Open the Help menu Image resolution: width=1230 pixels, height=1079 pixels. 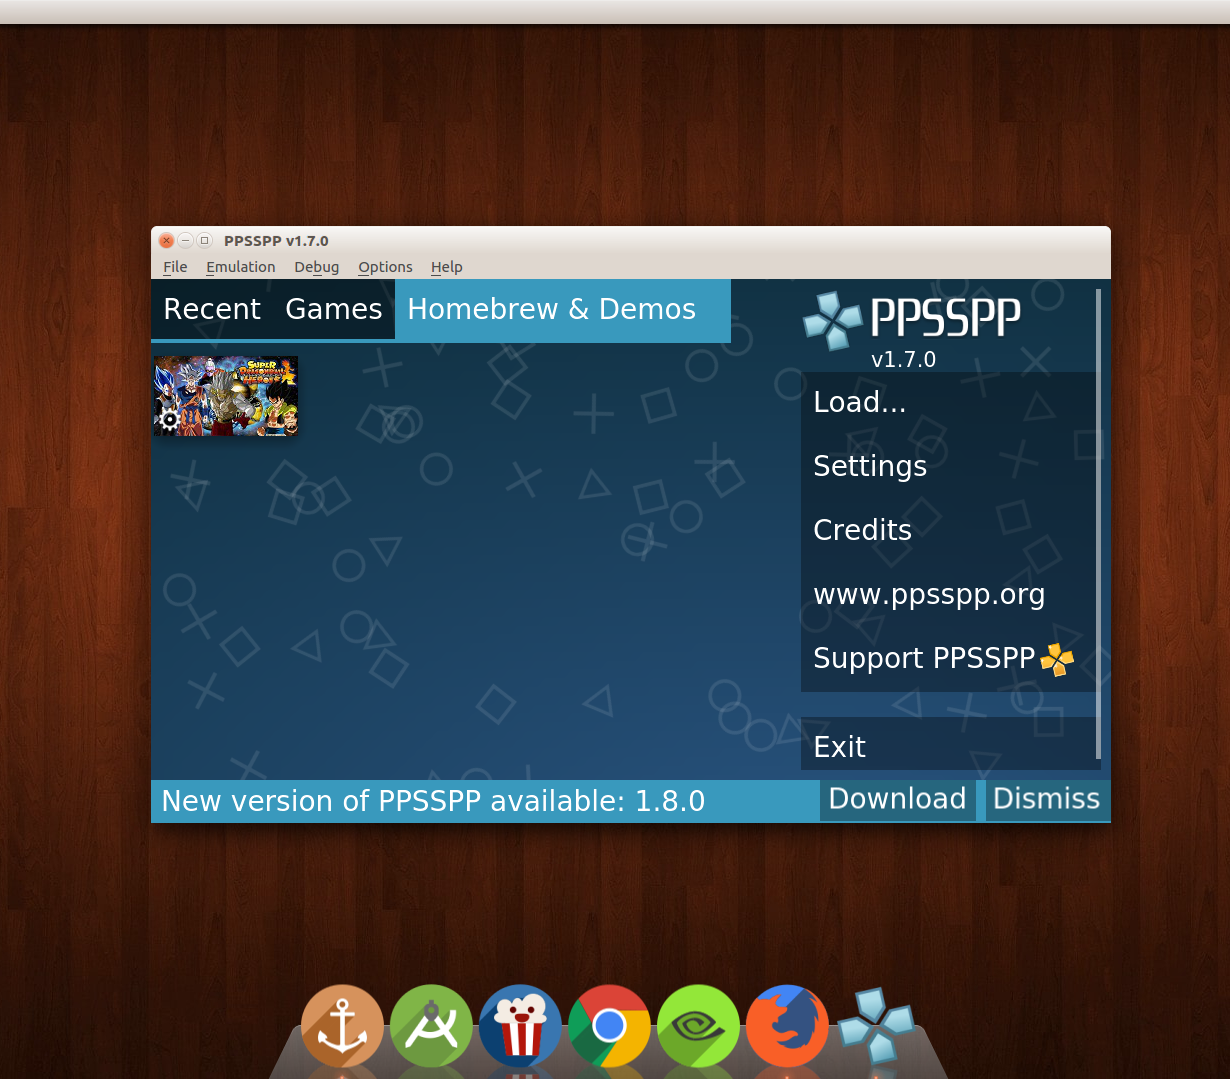pos(446,267)
